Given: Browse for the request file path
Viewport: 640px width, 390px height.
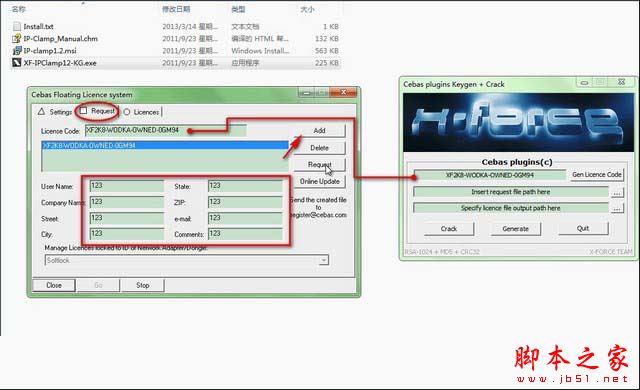Looking at the screenshot, I should (617, 193).
